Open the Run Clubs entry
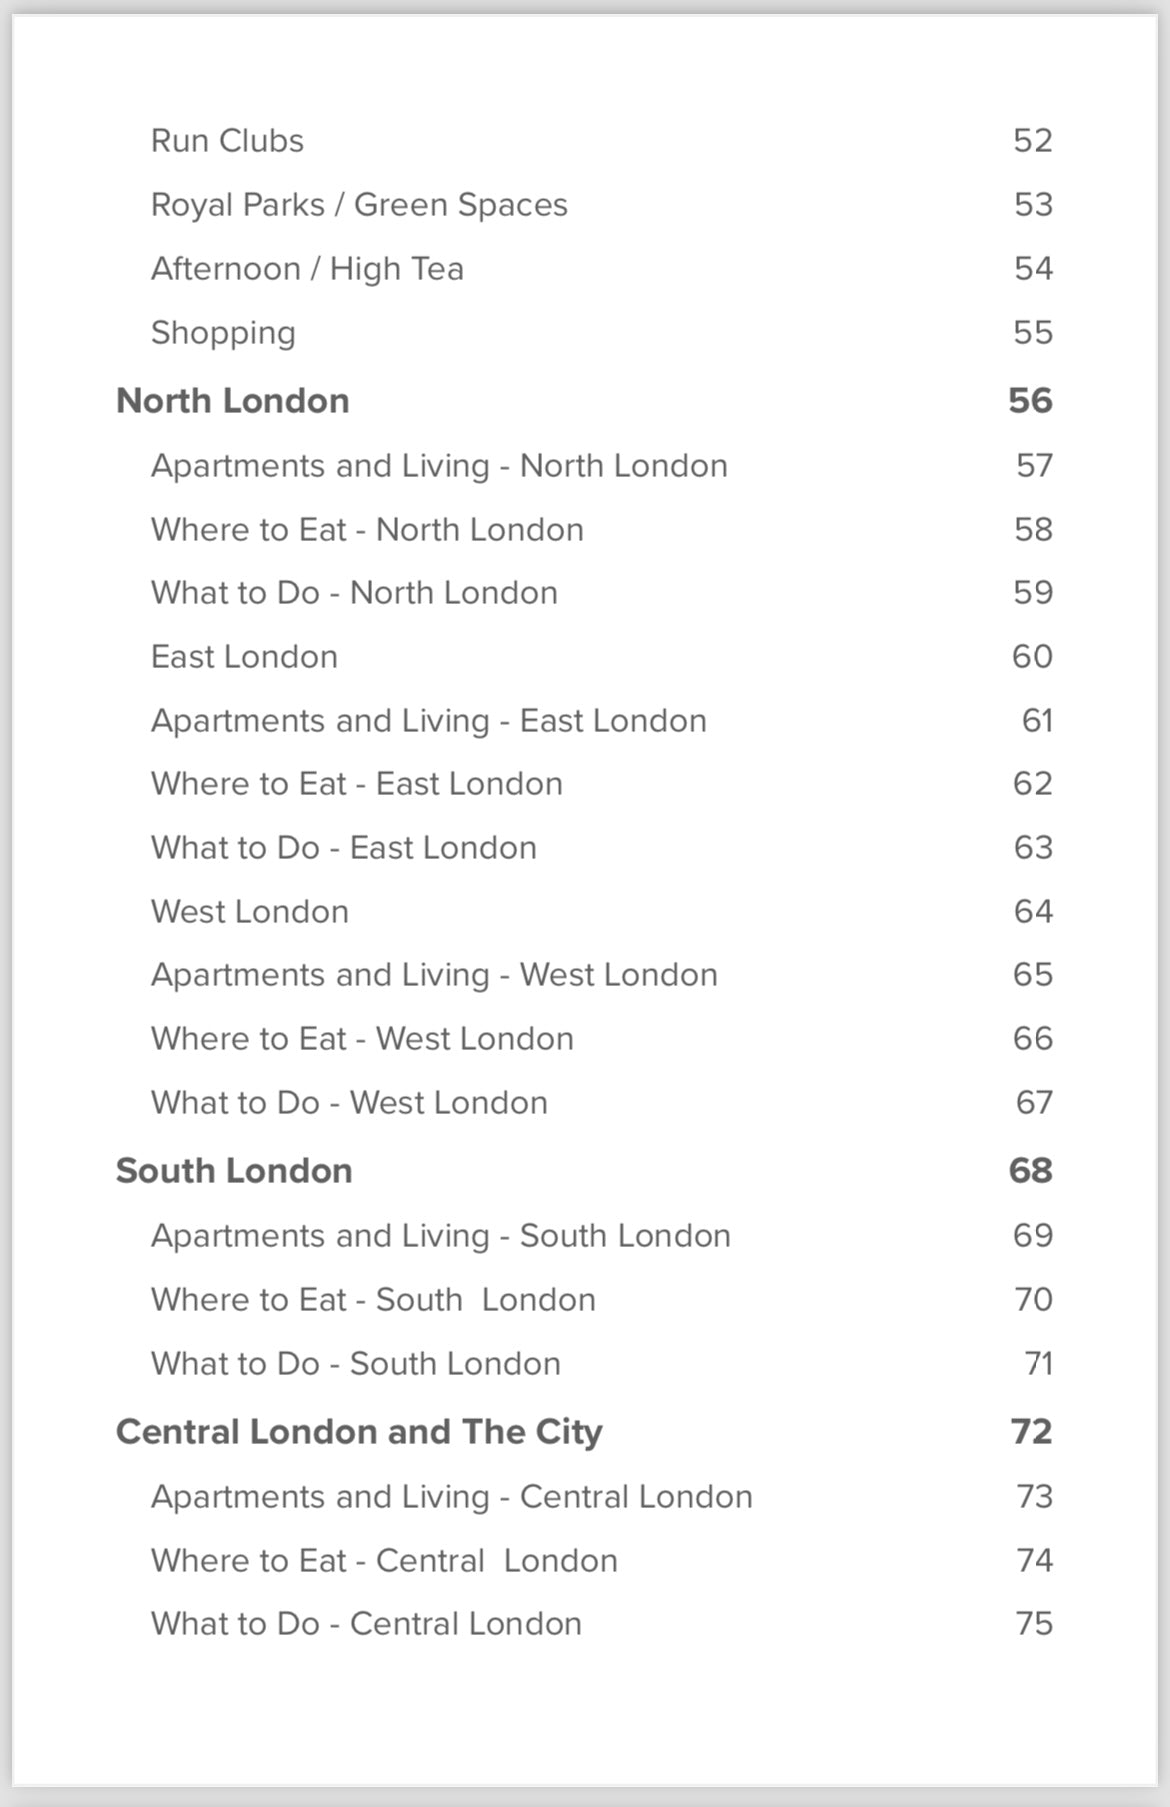The height and width of the screenshot is (1807, 1170). pos(227,141)
